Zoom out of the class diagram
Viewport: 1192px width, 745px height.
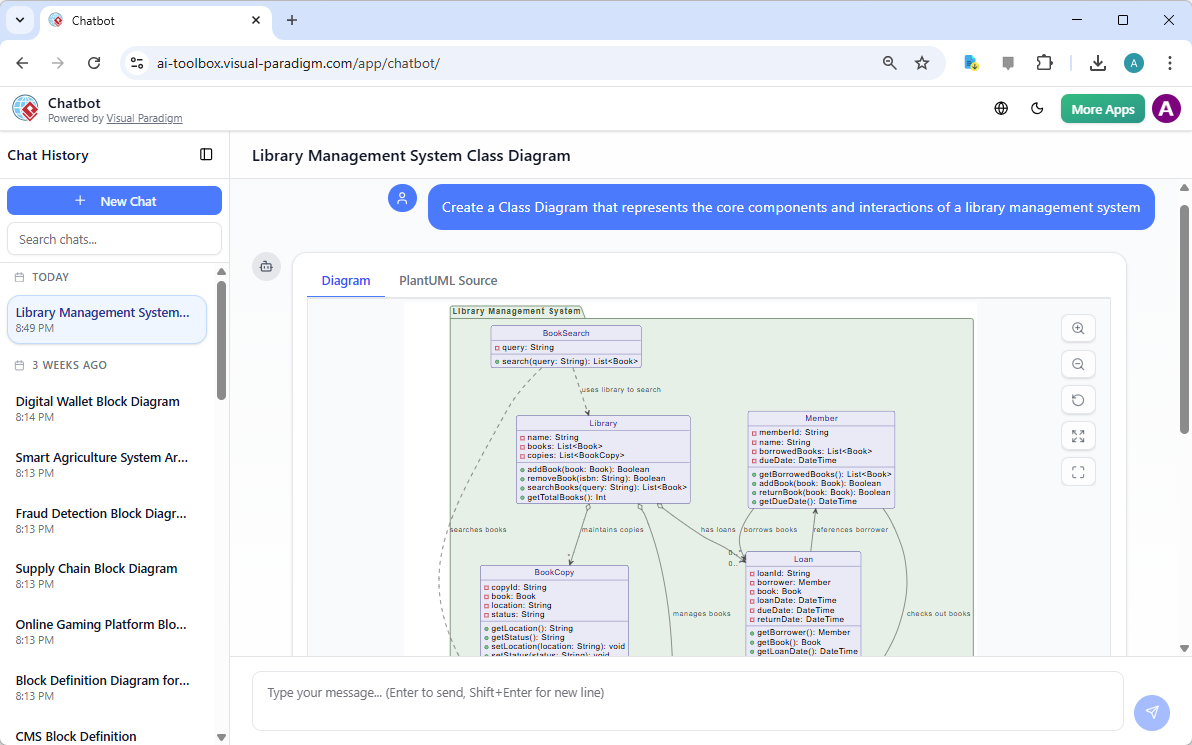1078,364
